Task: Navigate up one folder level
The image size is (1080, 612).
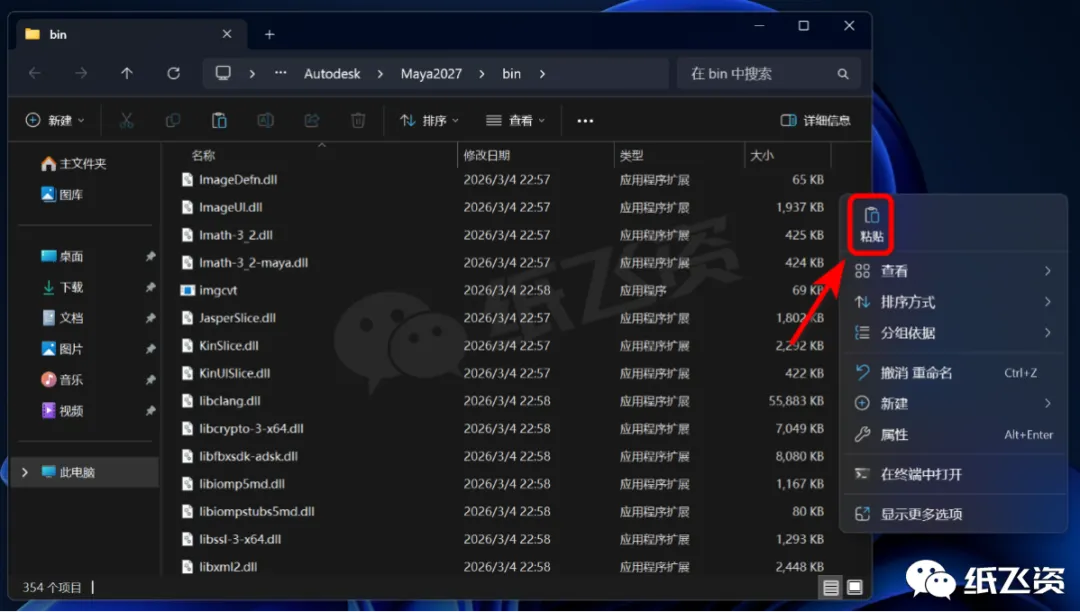Action: pyautogui.click(x=127, y=73)
